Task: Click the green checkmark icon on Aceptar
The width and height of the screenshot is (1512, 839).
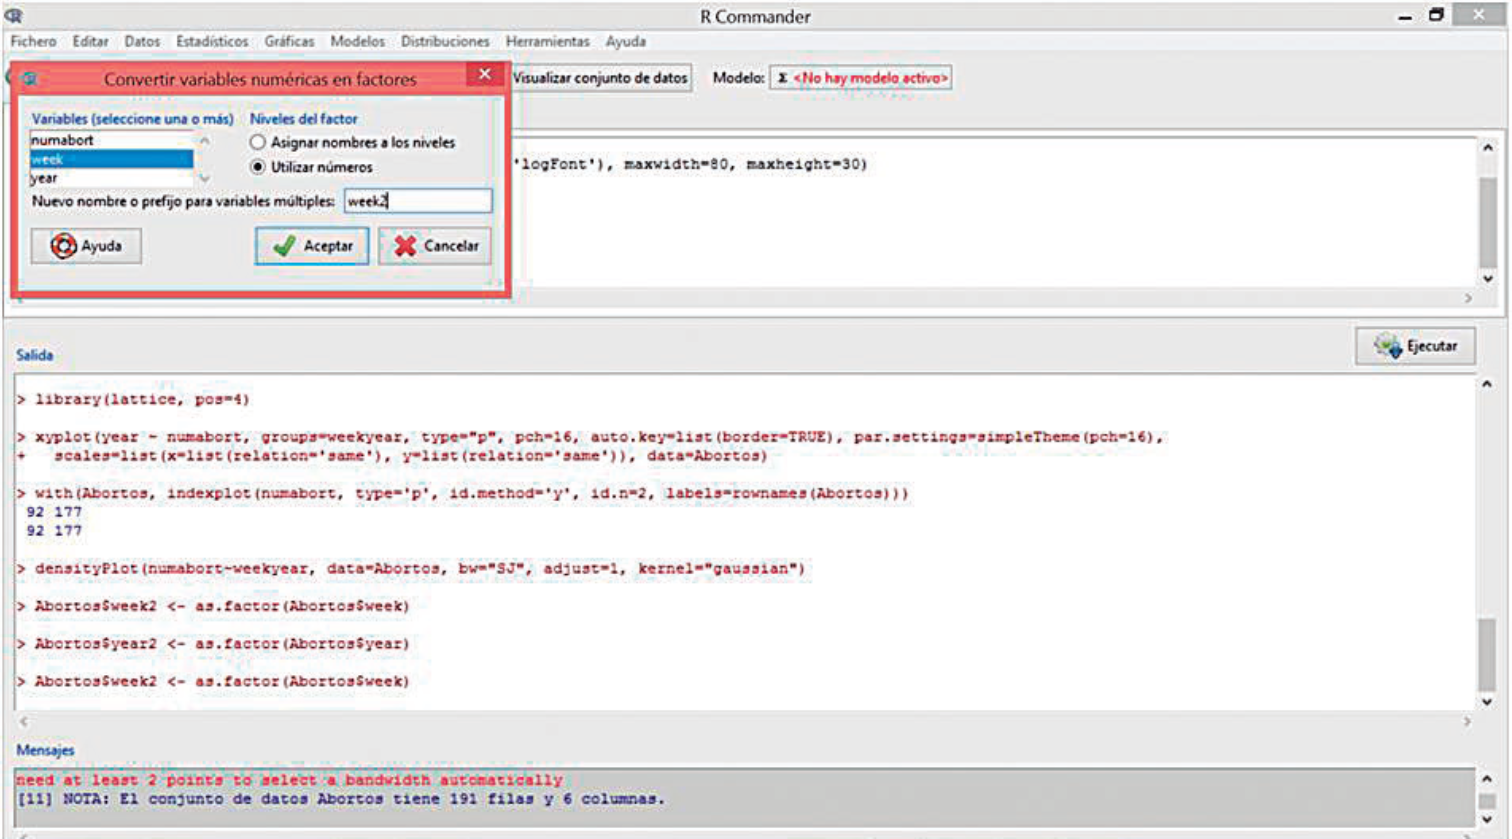Action: (x=284, y=246)
